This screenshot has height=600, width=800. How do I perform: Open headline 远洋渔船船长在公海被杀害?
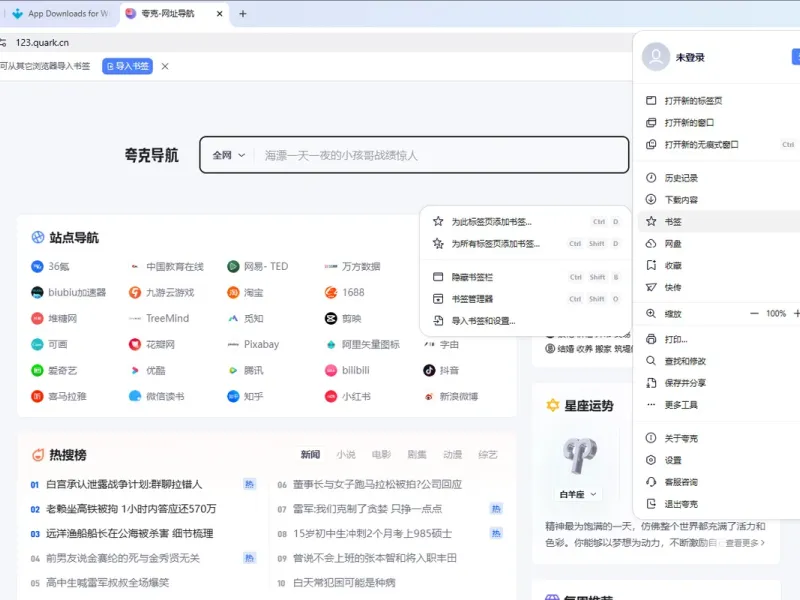click(130, 533)
